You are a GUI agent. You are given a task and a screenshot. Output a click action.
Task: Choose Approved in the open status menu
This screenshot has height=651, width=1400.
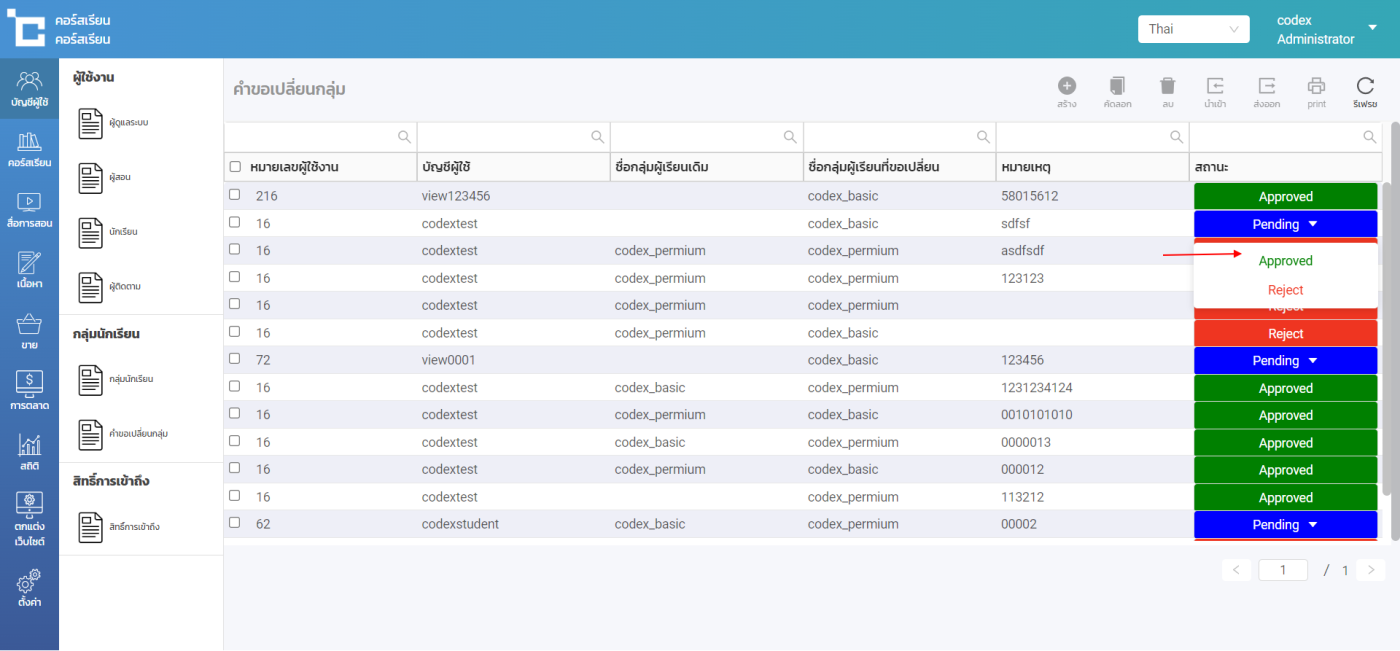(1285, 261)
